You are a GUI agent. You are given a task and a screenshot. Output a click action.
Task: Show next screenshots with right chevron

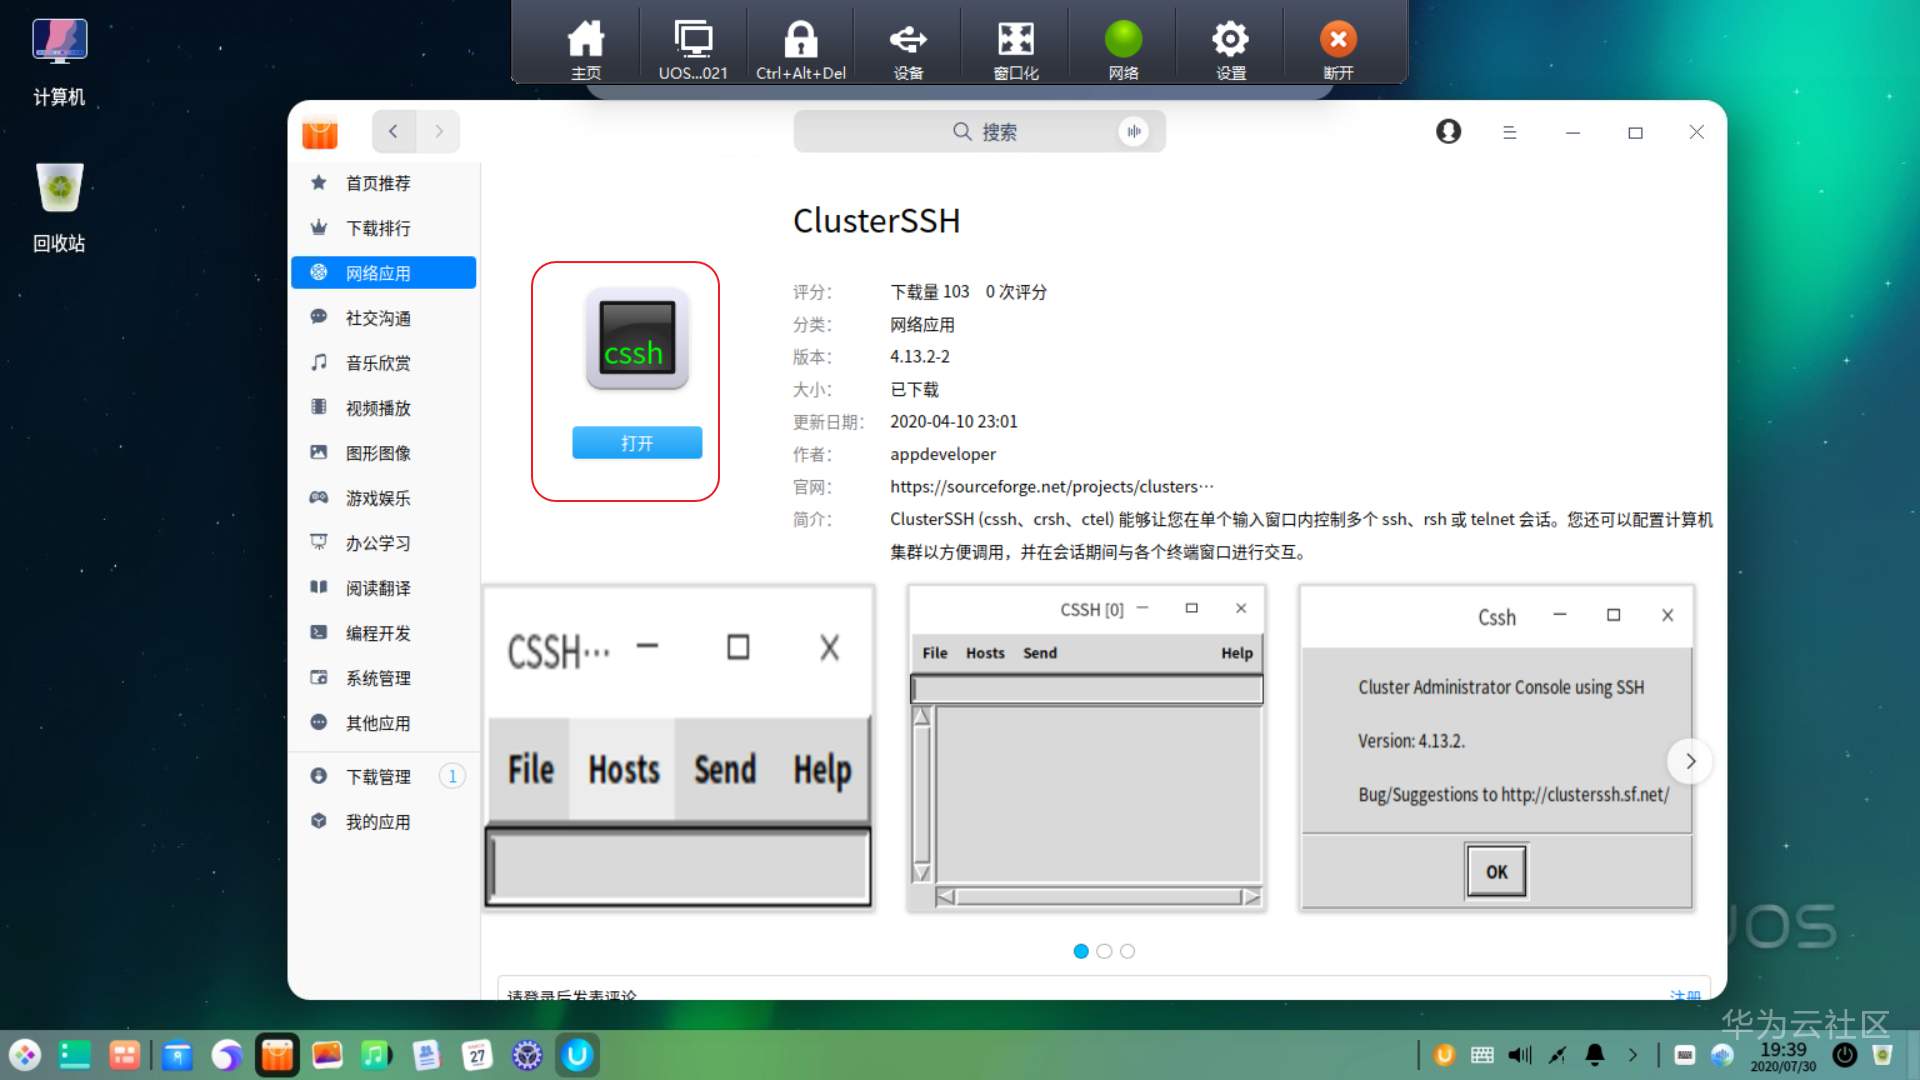pos(1690,761)
